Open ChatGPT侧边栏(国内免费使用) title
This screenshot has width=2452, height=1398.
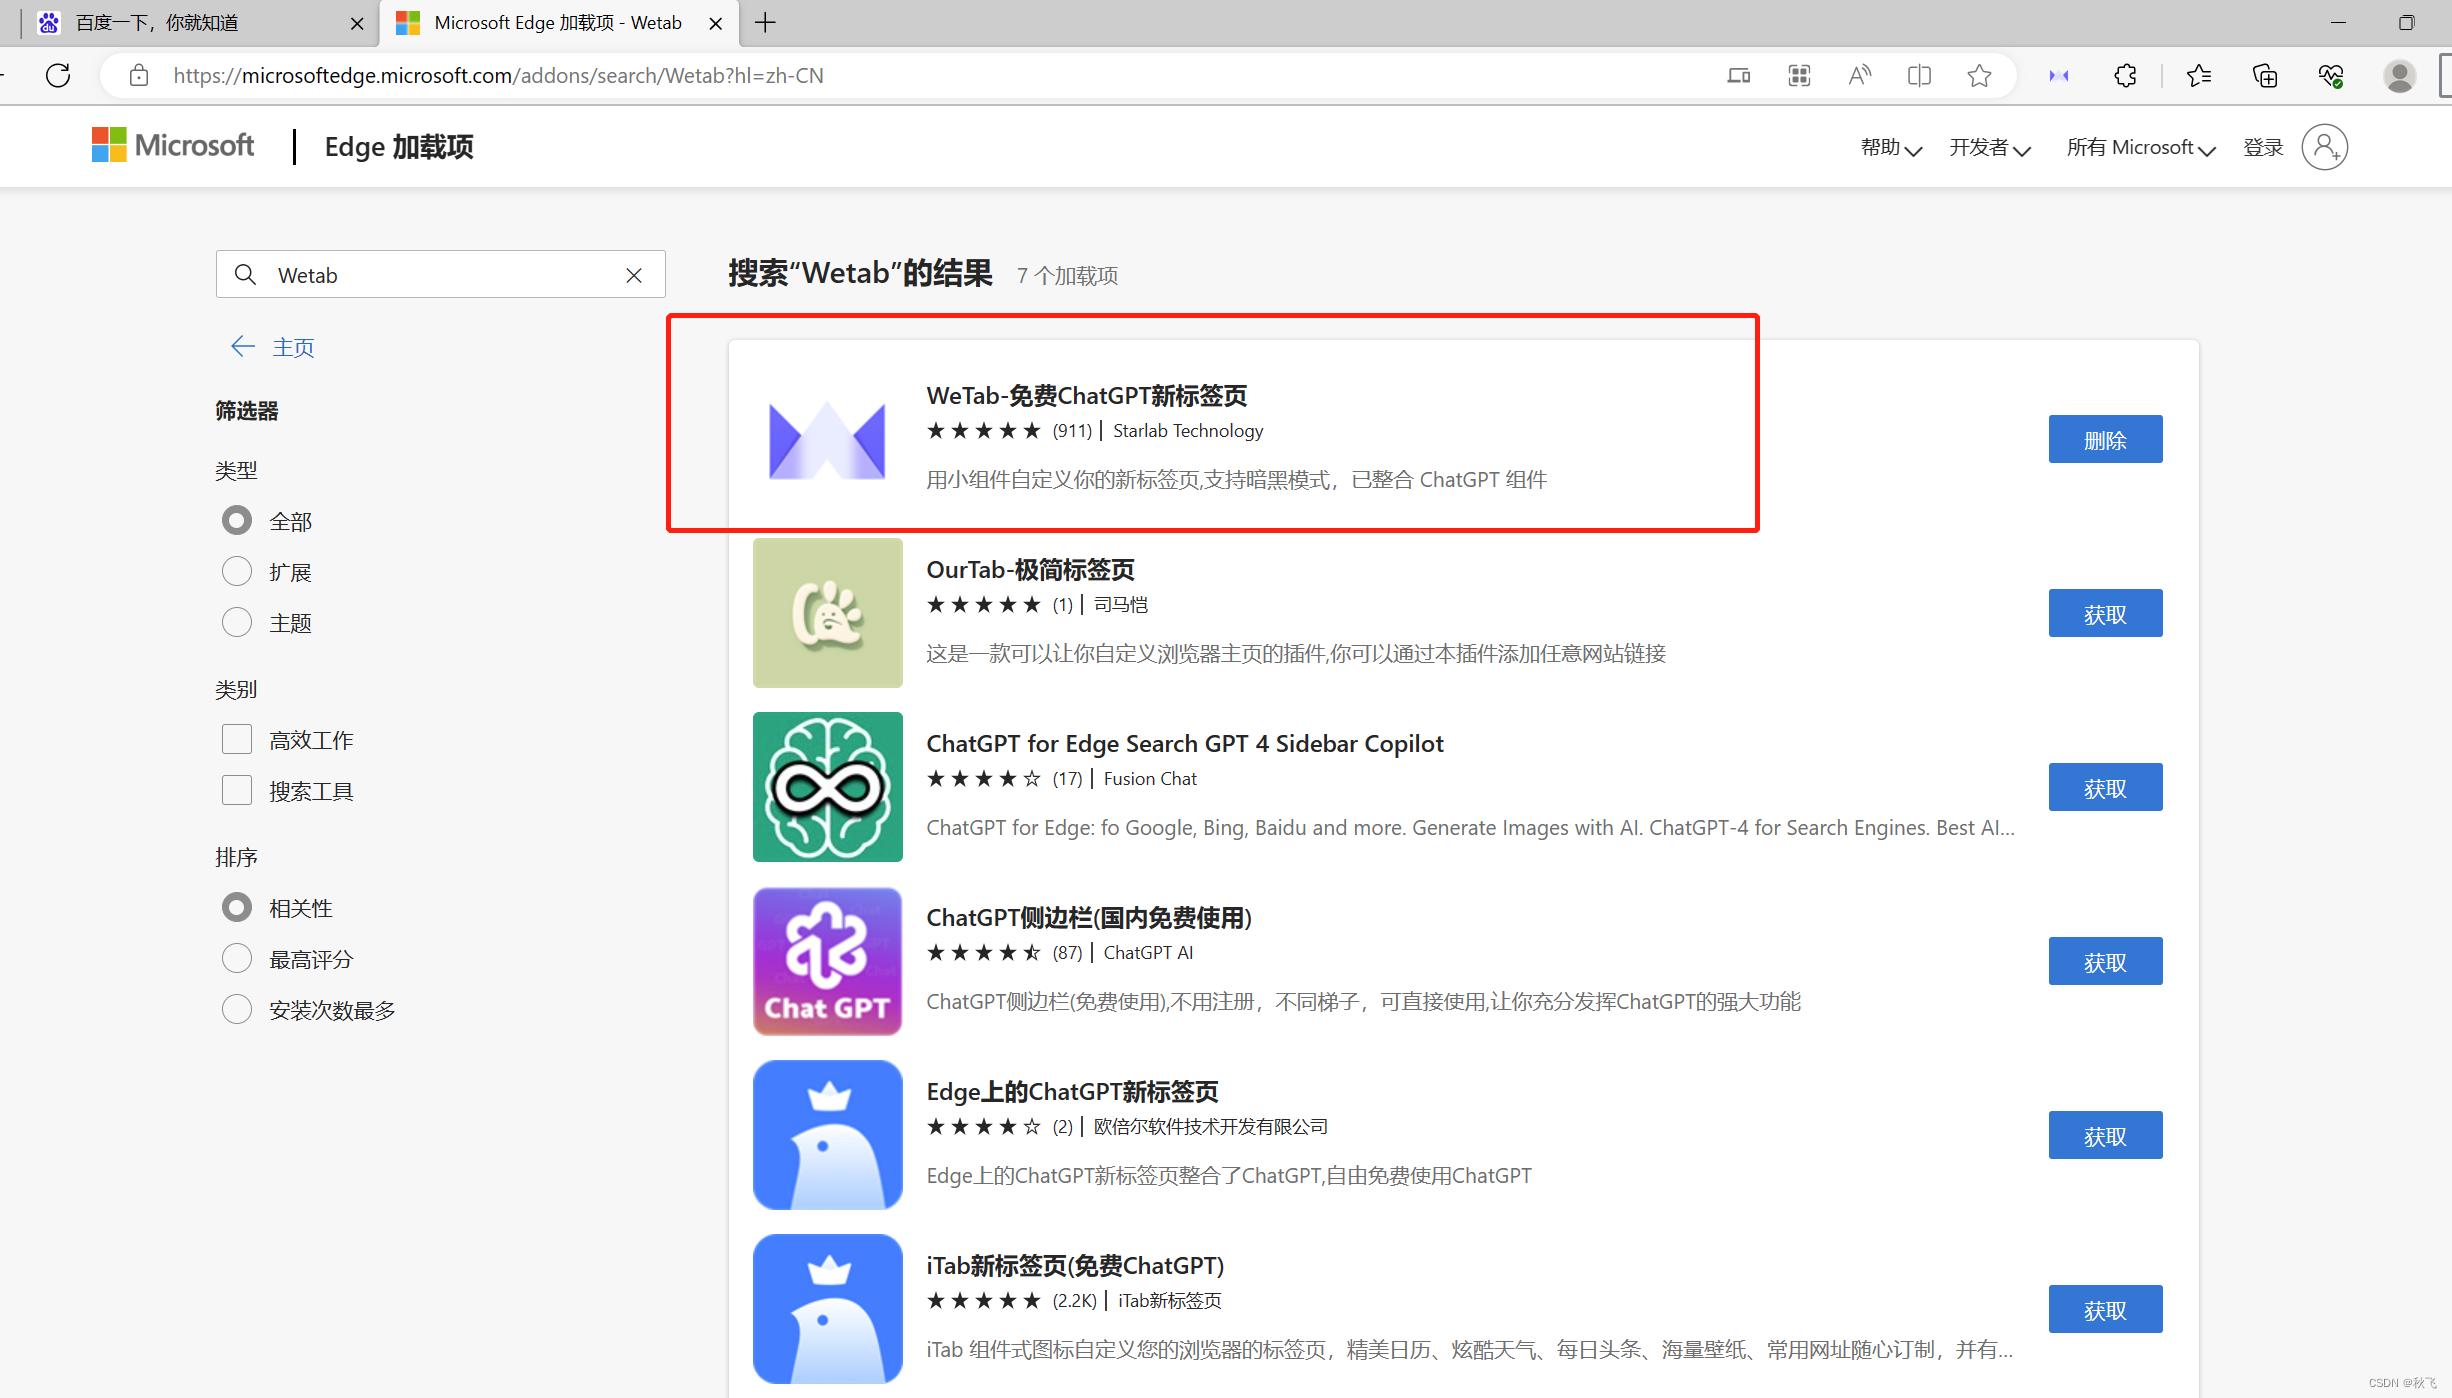coord(1089,918)
